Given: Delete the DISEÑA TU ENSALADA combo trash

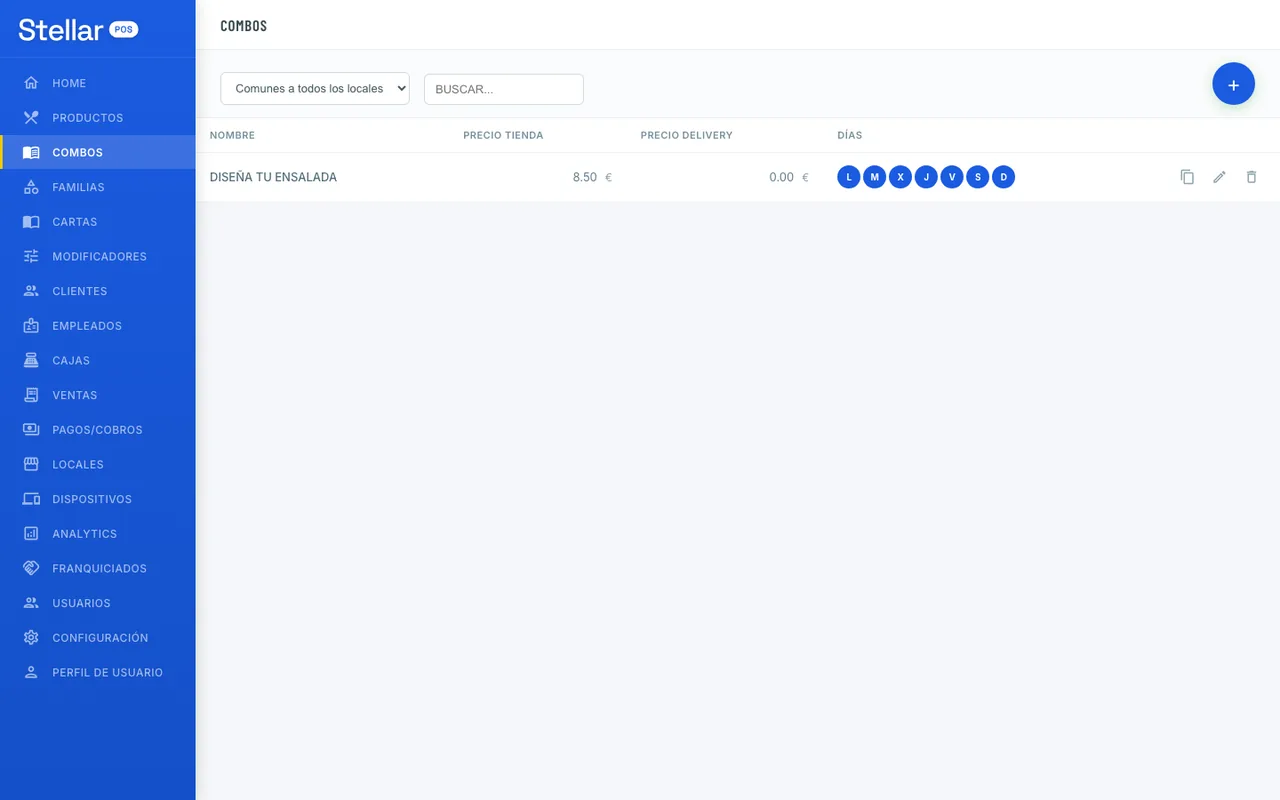Looking at the screenshot, I should (1251, 177).
